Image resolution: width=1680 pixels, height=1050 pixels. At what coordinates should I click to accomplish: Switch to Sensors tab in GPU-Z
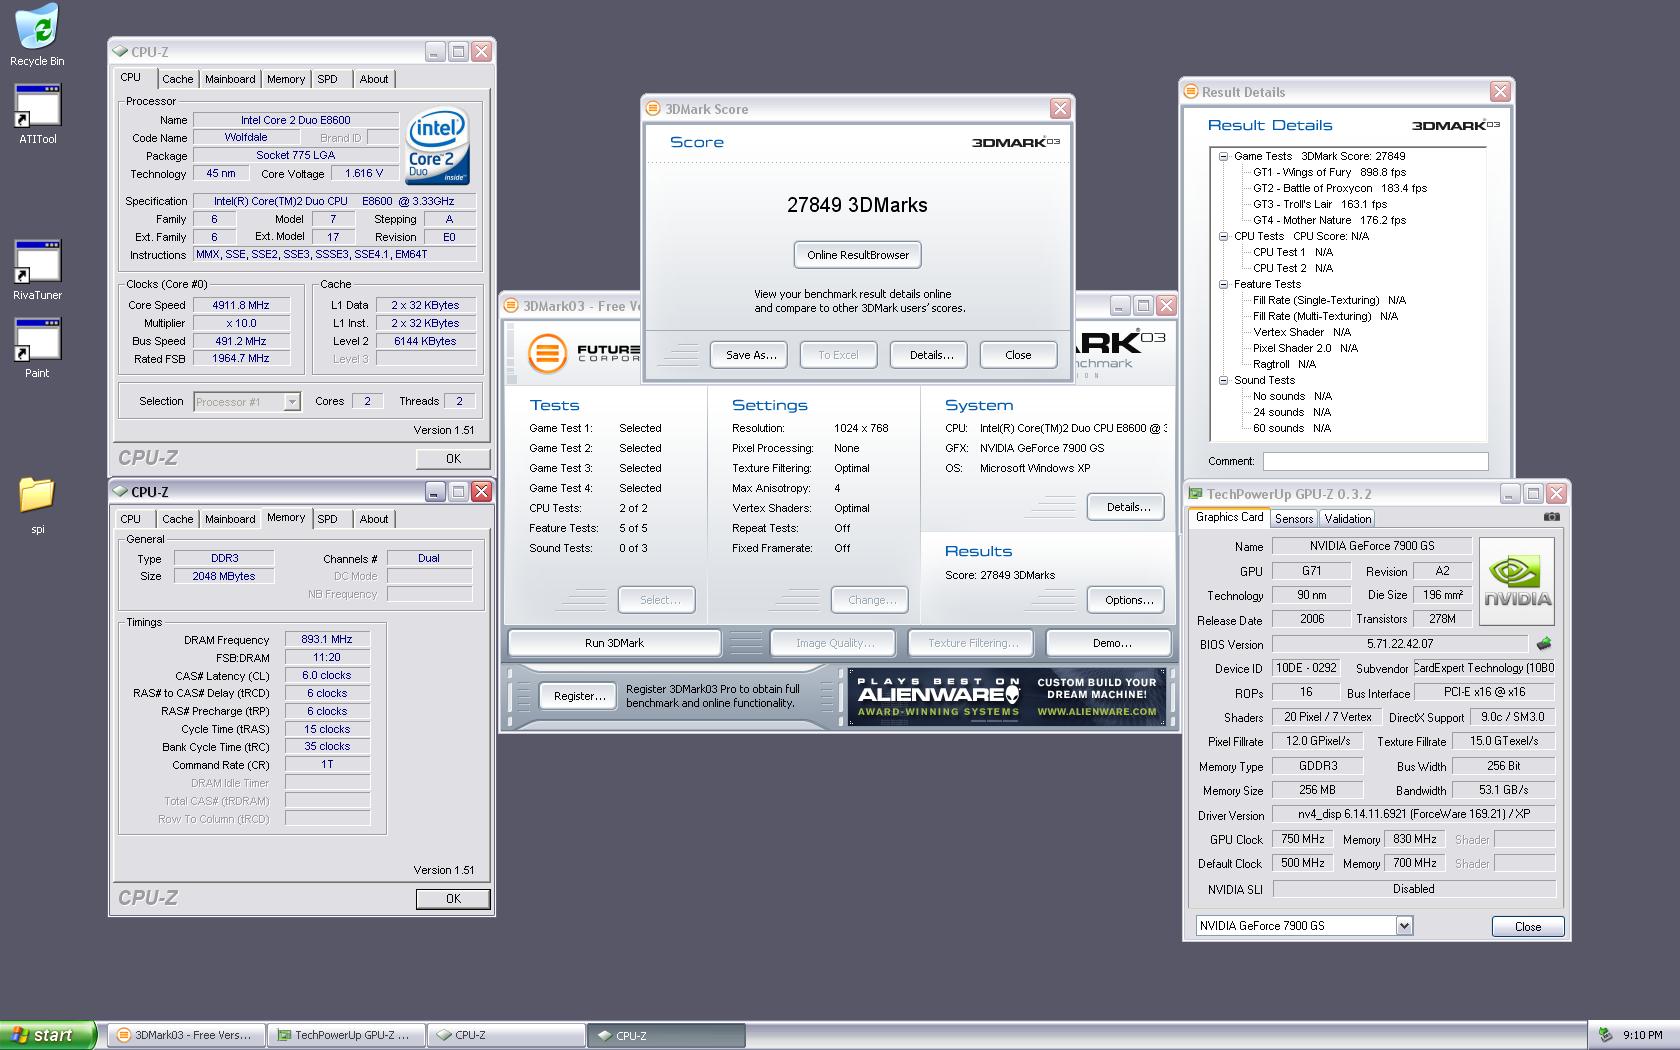coord(1294,519)
